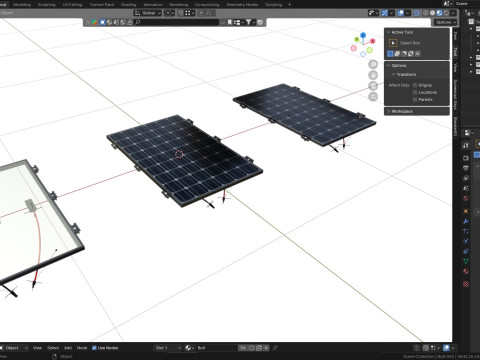
Task: Open the node editor Node menu
Action: click(82, 348)
